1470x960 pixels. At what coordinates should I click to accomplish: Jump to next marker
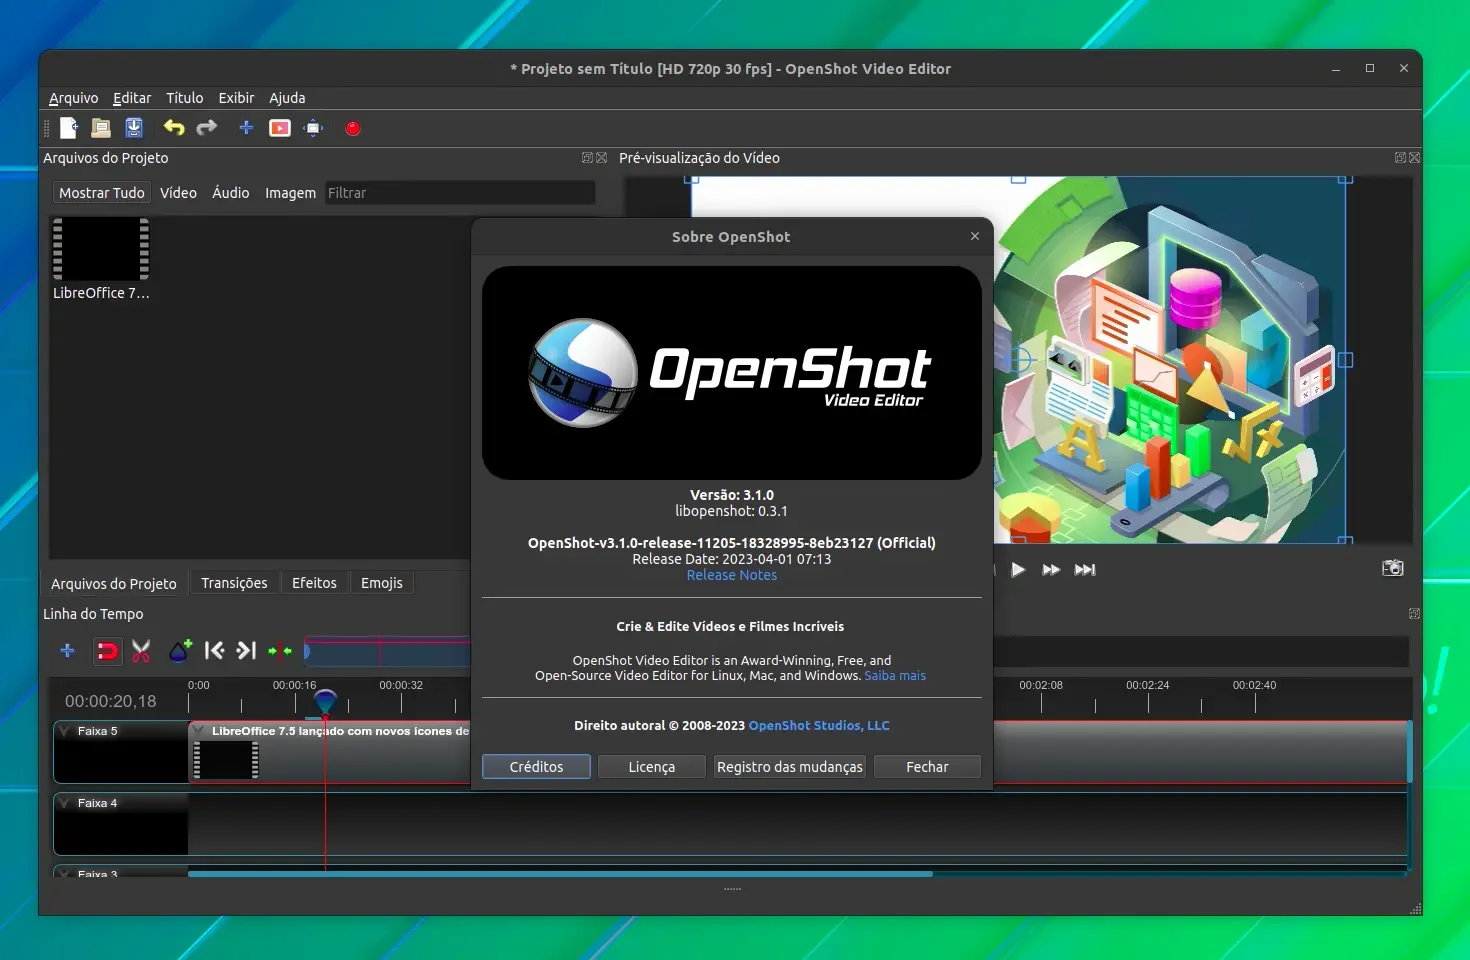[x=246, y=651]
